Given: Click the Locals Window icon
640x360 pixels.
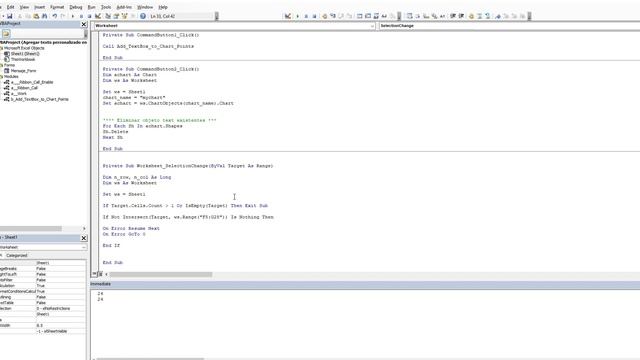Looking at the screenshot, I should tap(360, 16).
